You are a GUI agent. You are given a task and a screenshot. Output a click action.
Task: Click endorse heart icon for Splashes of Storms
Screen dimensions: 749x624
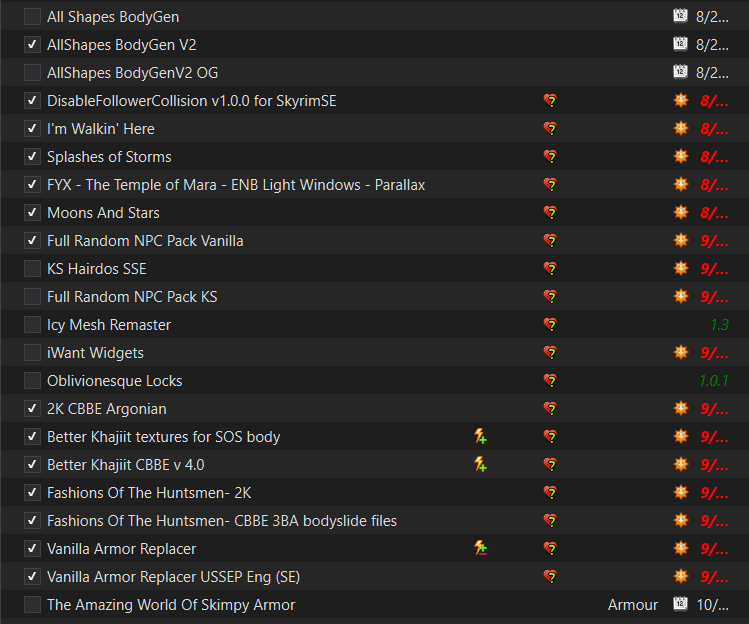point(550,157)
